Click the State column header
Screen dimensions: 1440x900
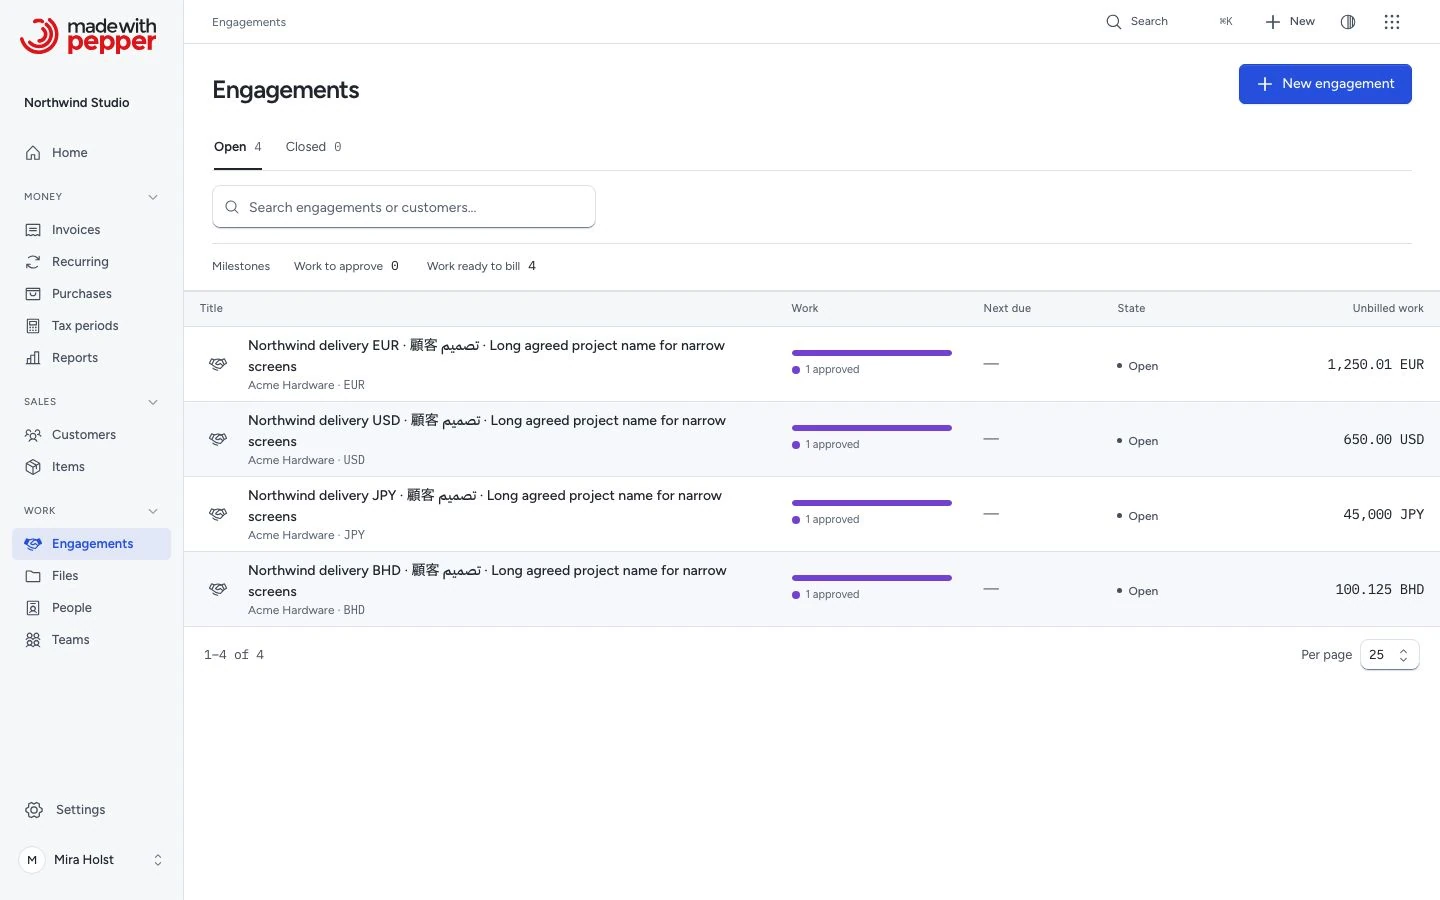coord(1131,309)
